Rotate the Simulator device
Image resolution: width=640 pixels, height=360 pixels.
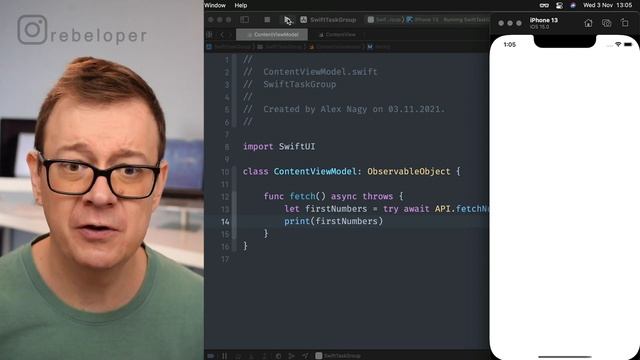click(624, 23)
